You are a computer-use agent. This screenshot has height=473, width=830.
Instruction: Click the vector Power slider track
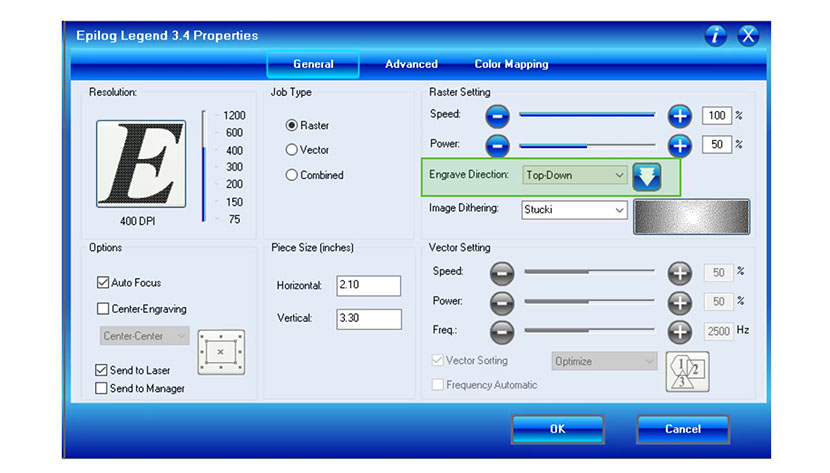click(589, 301)
